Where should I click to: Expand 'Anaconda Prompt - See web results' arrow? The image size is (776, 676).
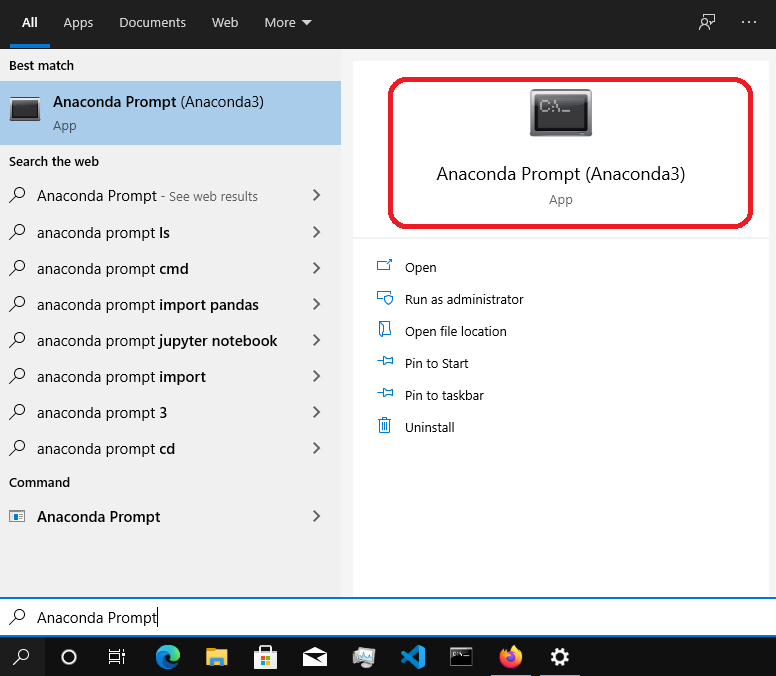point(317,195)
